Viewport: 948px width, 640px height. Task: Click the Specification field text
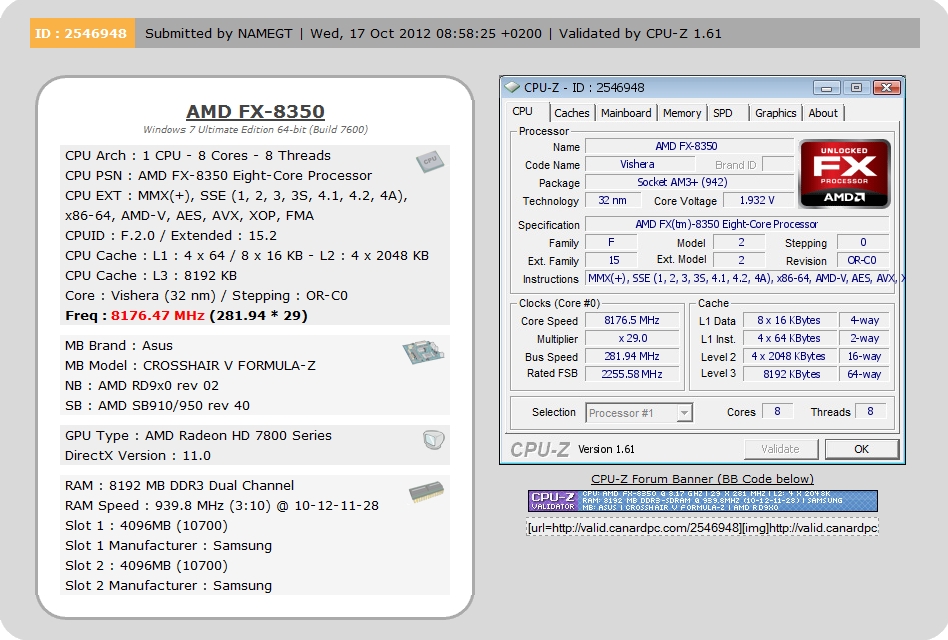pos(737,224)
